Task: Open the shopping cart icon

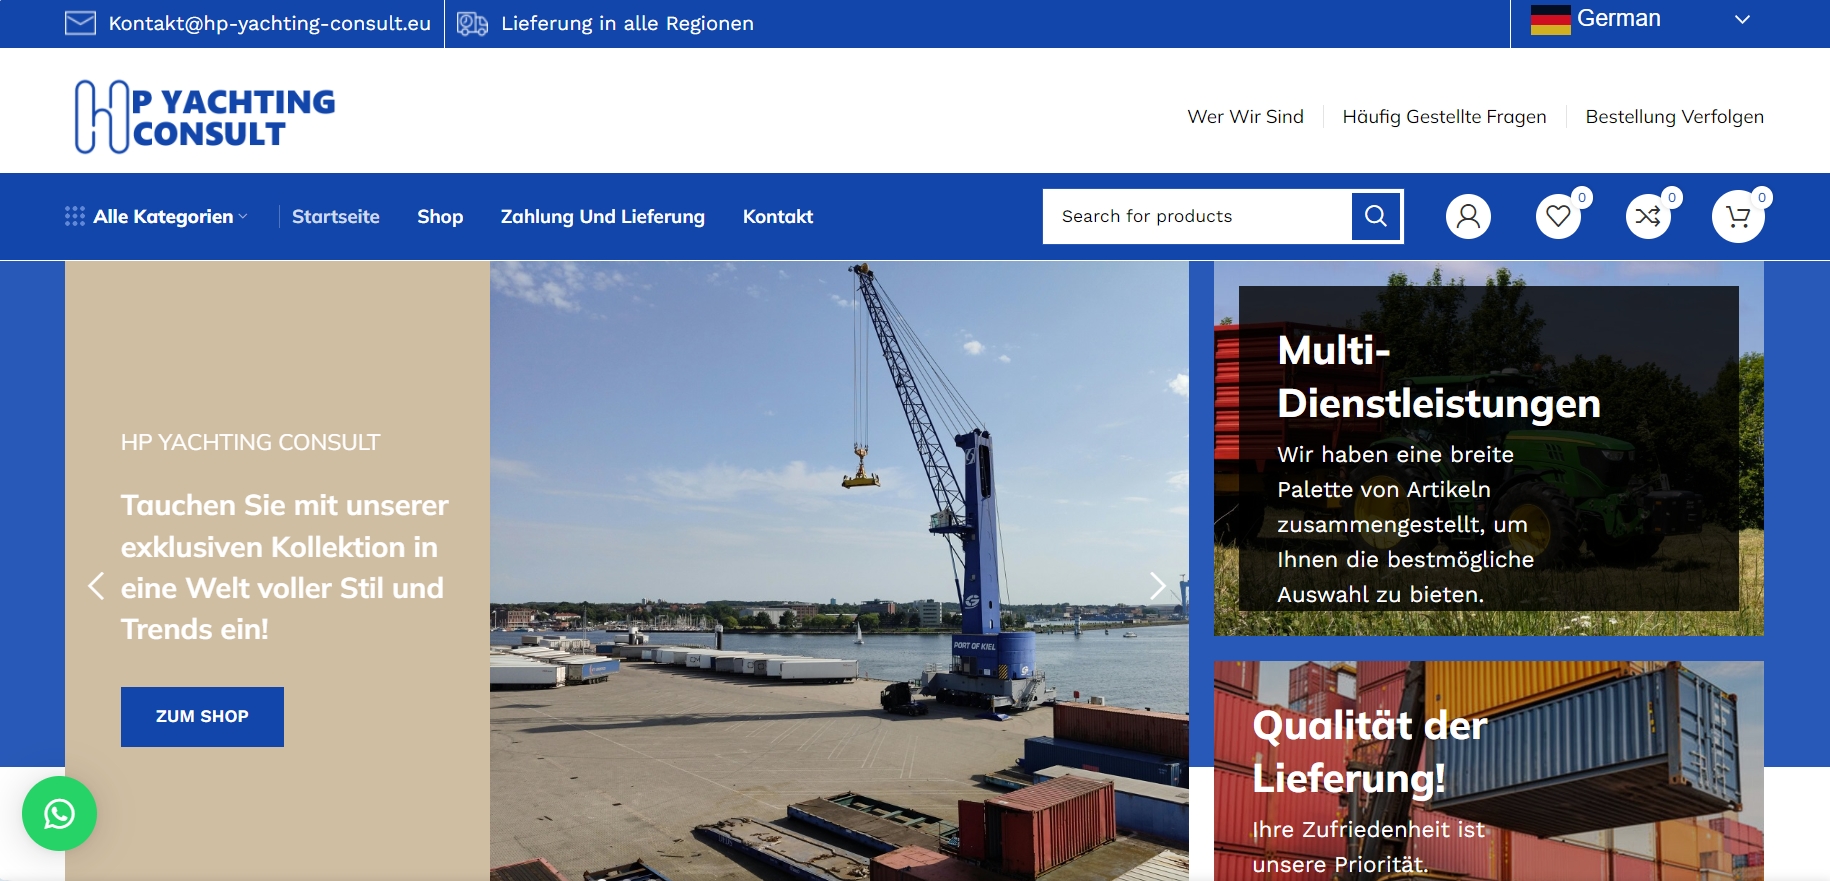Action: pyautogui.click(x=1738, y=216)
